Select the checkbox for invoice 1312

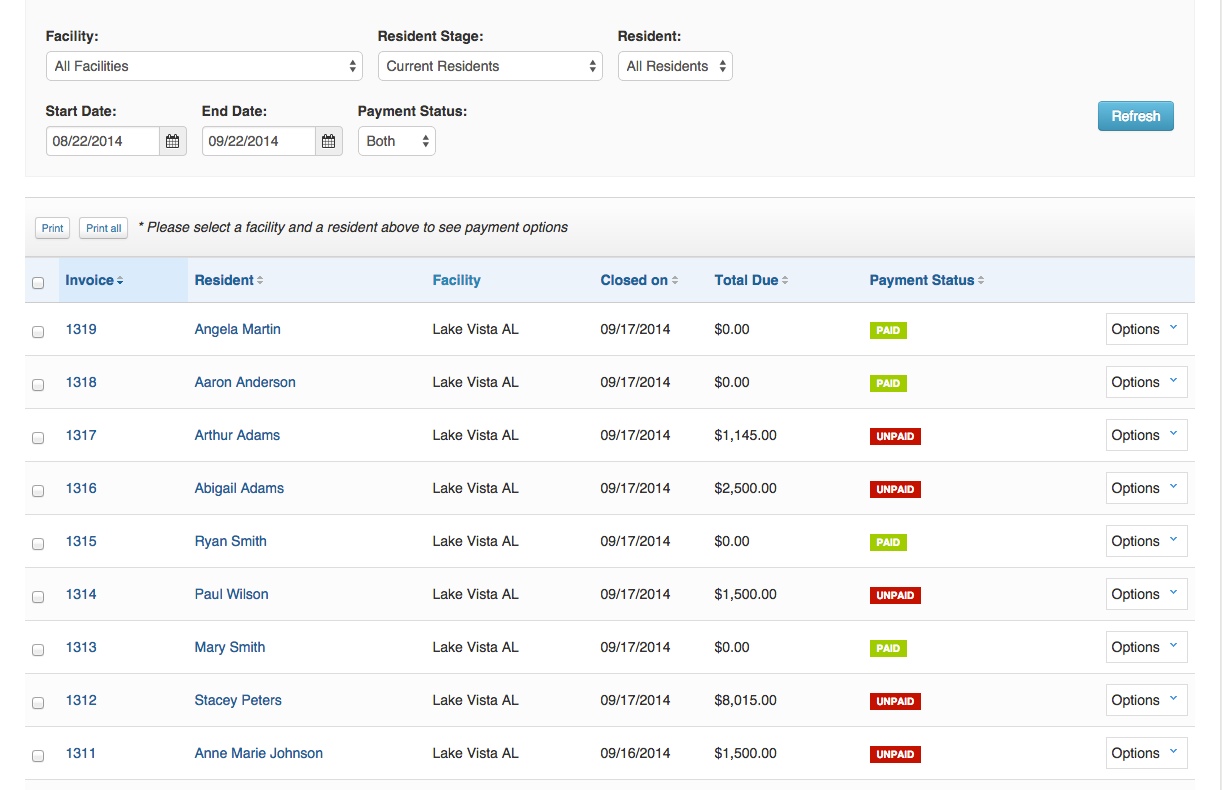tap(38, 703)
